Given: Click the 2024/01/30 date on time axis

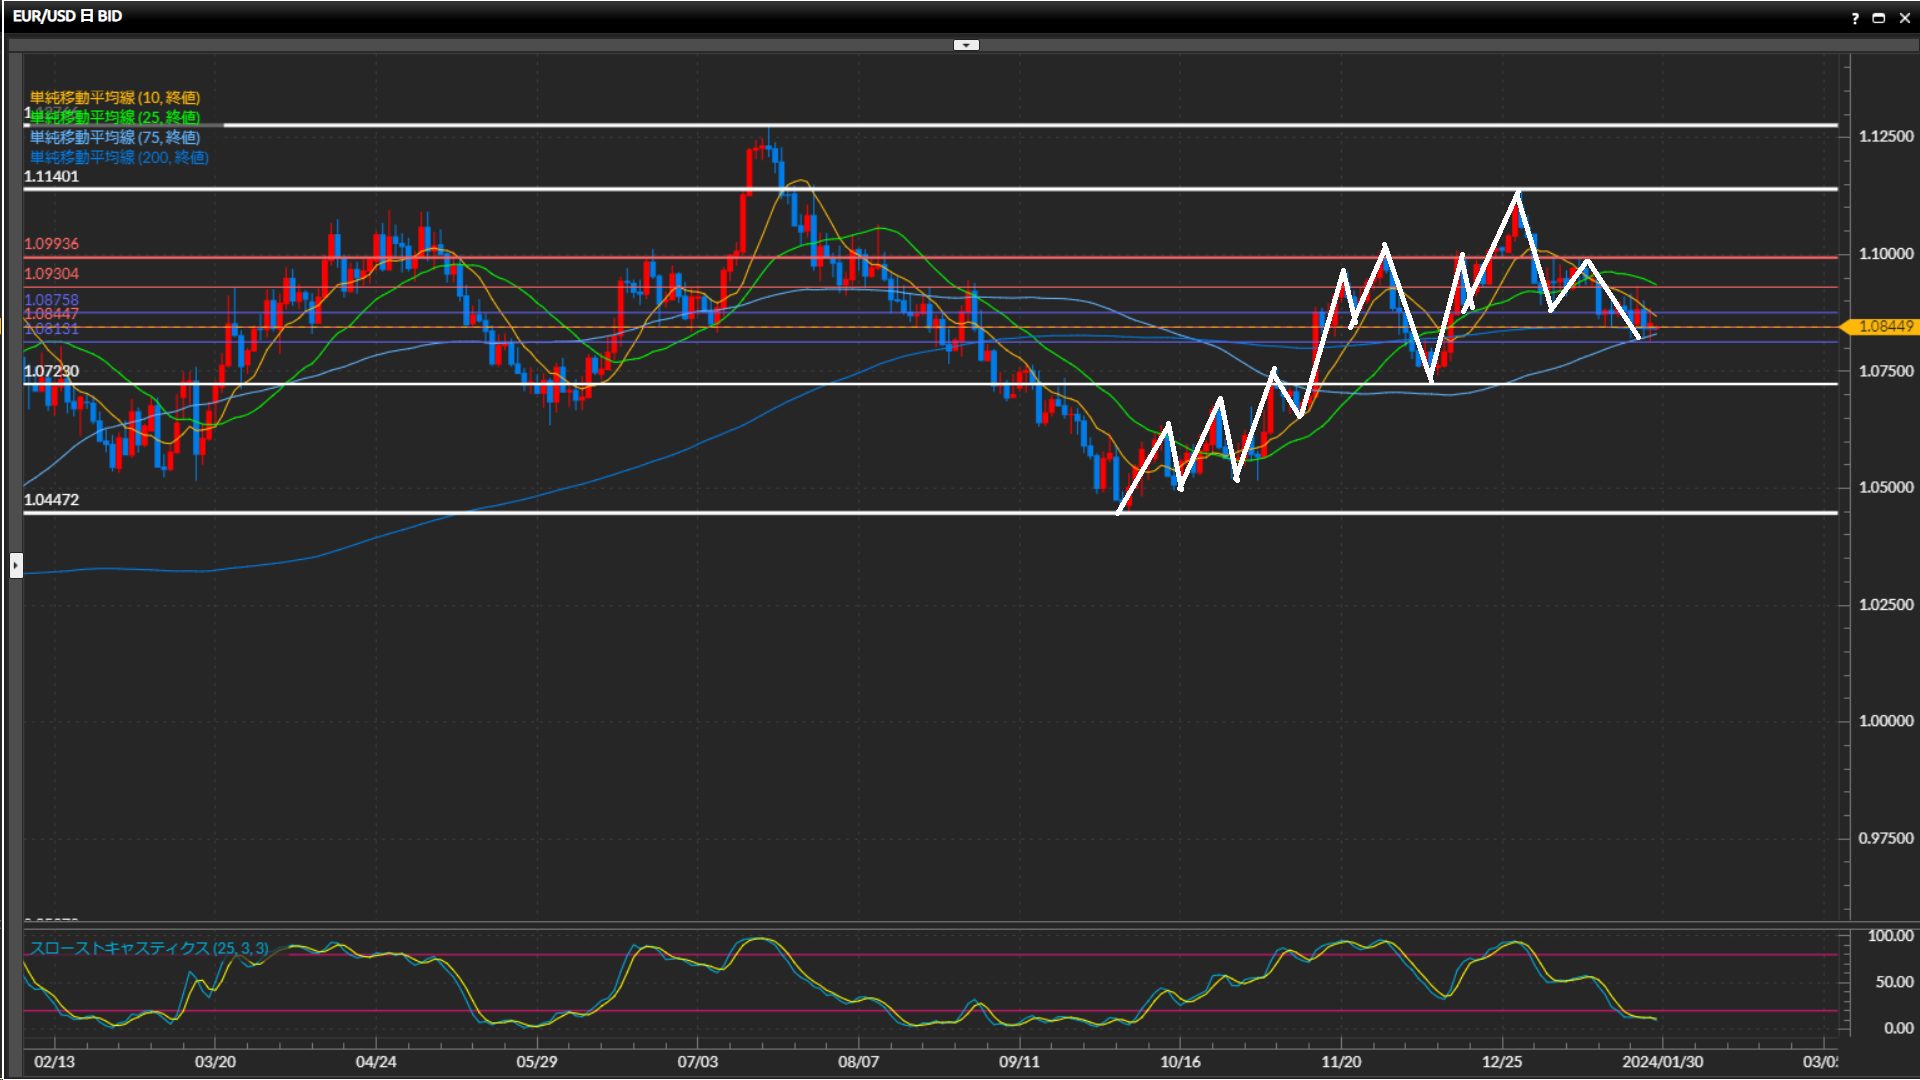Looking at the screenshot, I should (x=1662, y=1061).
